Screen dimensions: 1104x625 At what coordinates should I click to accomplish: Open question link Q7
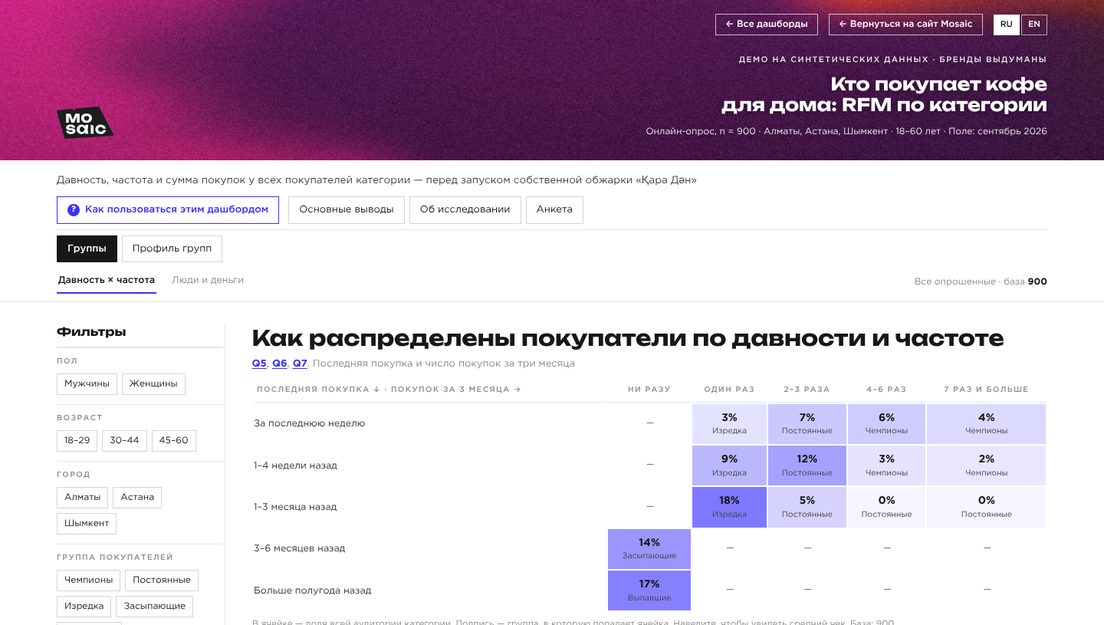click(x=300, y=363)
